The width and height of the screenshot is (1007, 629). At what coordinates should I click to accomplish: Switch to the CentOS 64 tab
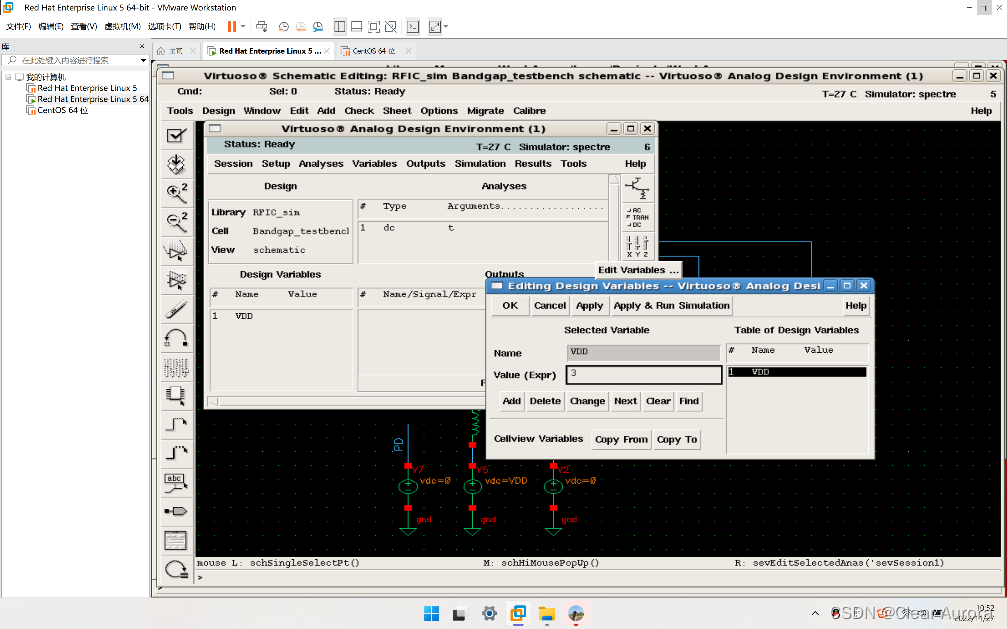[x=374, y=51]
